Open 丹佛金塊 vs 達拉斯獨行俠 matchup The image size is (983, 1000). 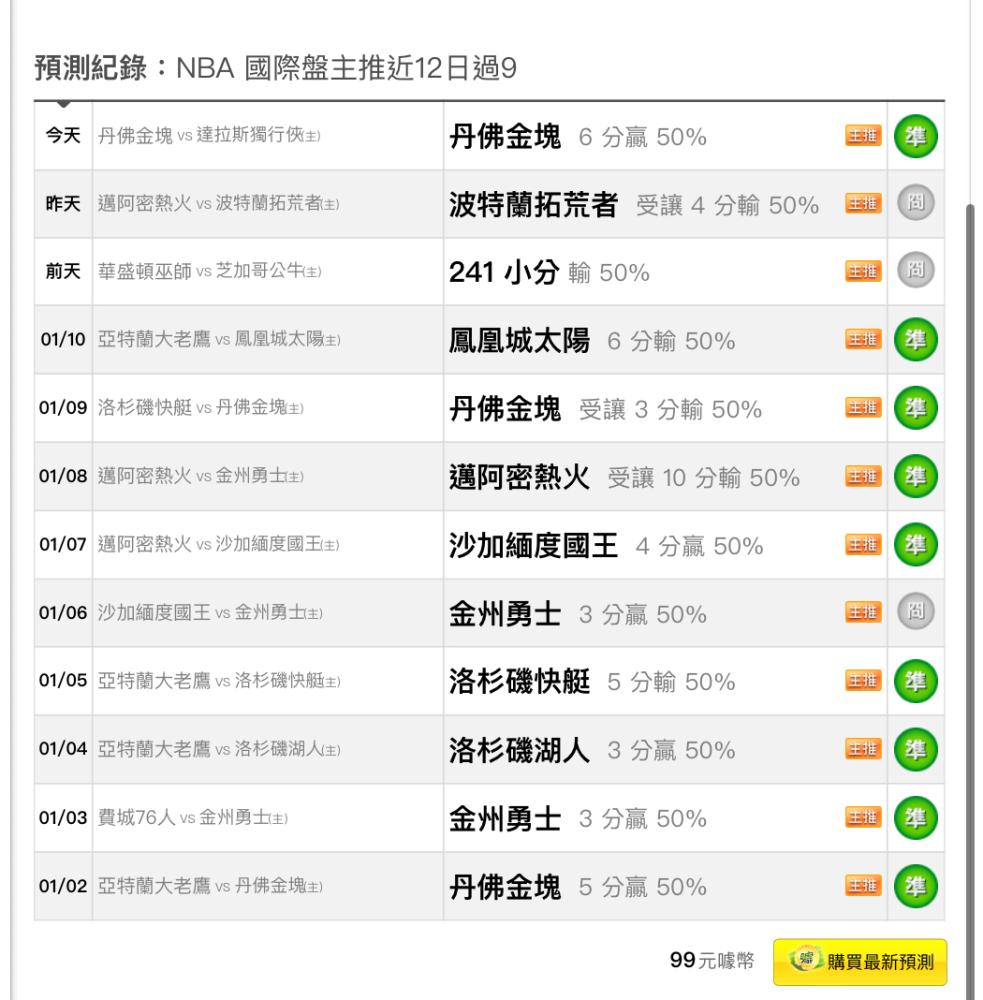pyautogui.click(x=208, y=136)
